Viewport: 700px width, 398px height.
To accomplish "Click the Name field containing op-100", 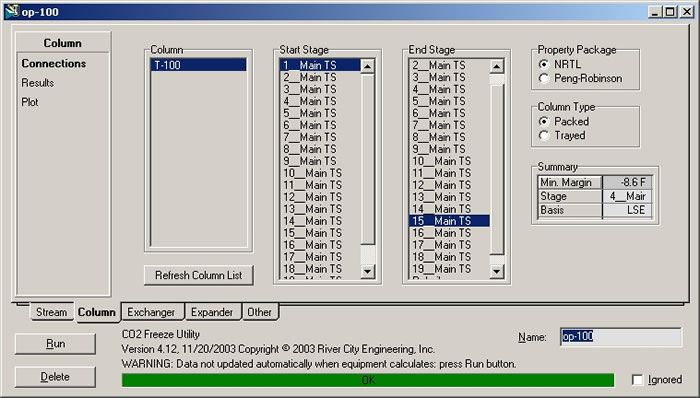I will coord(621,336).
